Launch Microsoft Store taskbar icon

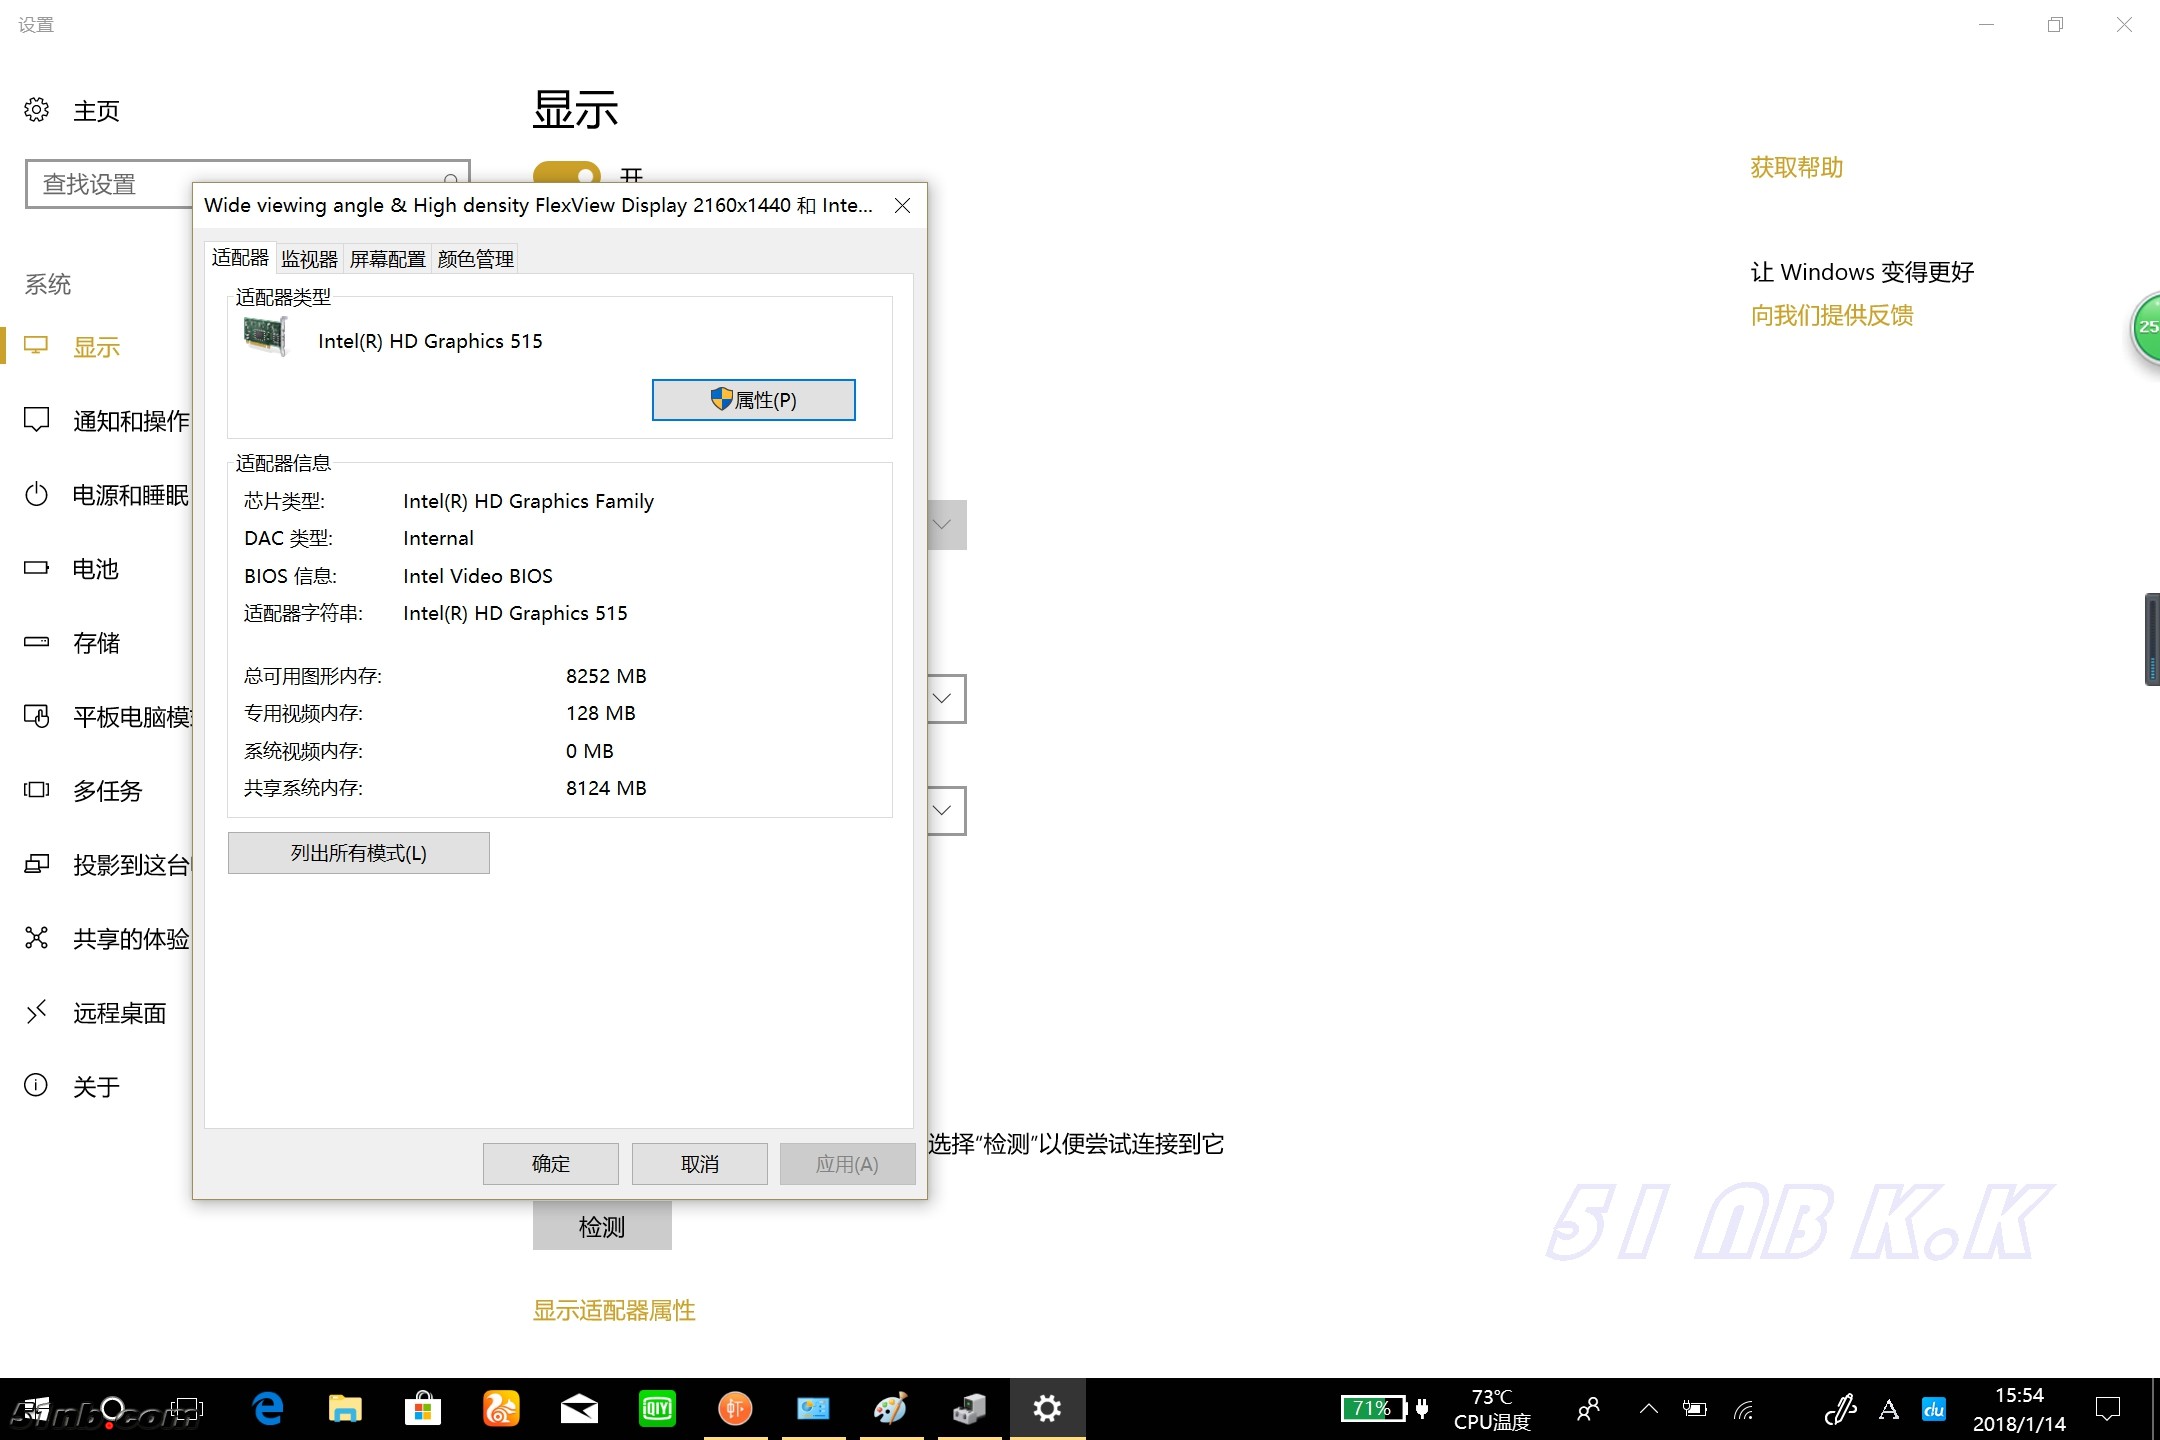point(422,1409)
